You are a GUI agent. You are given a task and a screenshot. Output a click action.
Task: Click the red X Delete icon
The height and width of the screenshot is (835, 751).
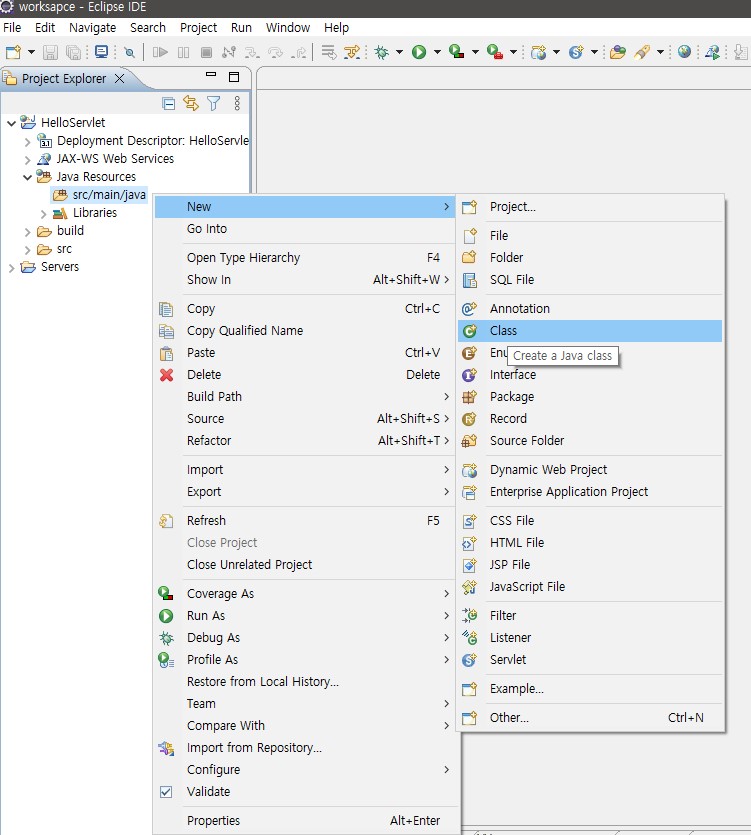tap(166, 375)
